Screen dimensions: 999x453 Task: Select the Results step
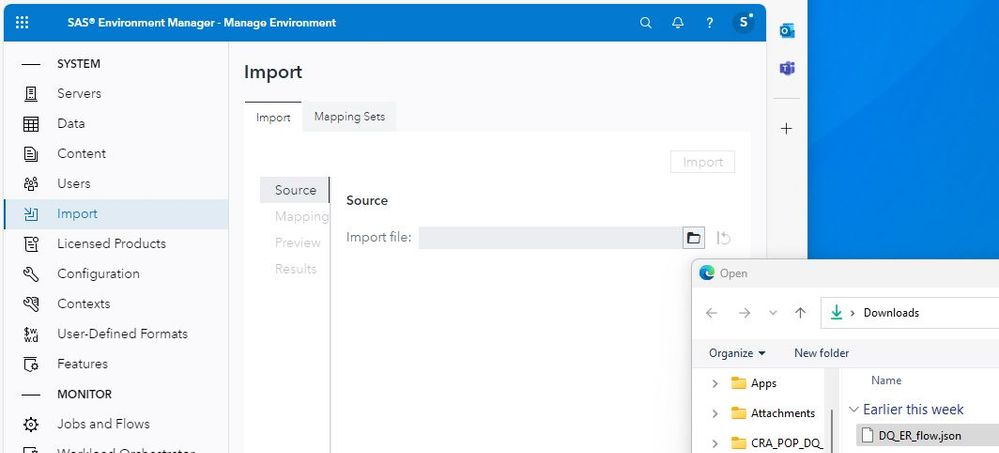pyautogui.click(x=296, y=269)
